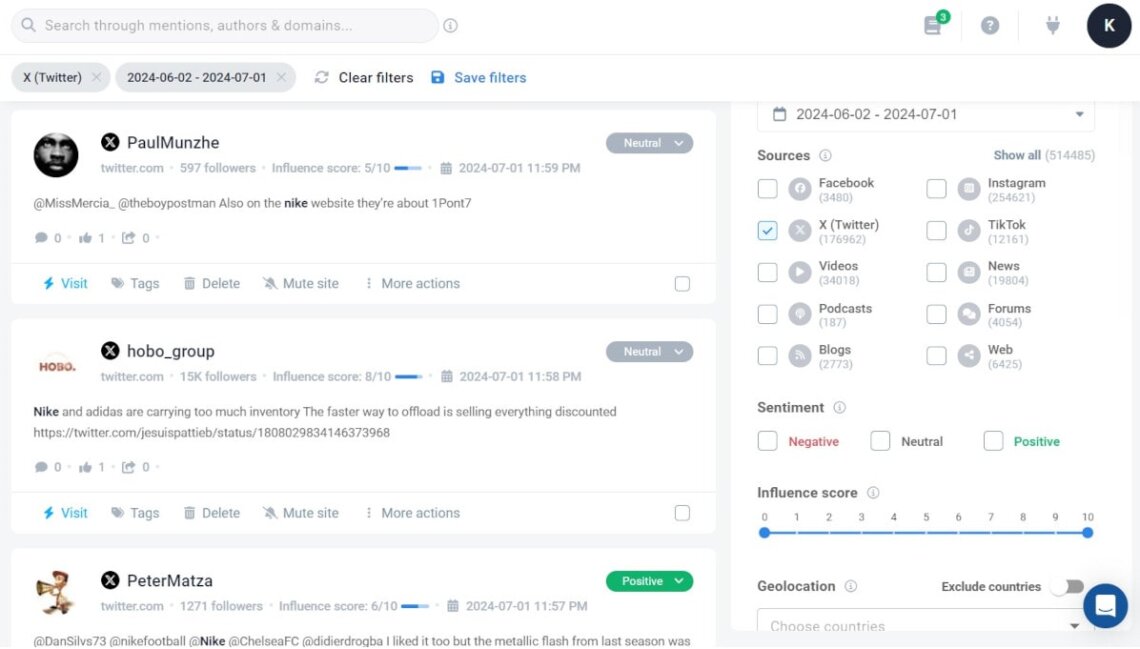This screenshot has width=1140, height=649.
Task: Click the Facebook source icon
Action: (x=800, y=189)
